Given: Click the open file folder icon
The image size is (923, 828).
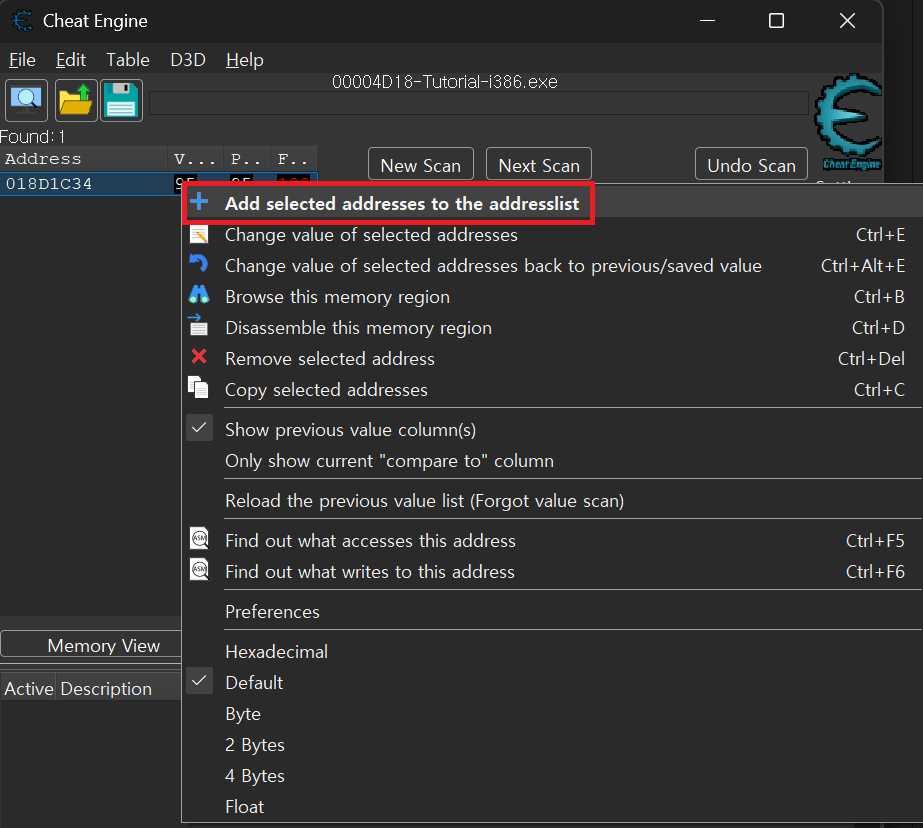Looking at the screenshot, I should pyautogui.click(x=75, y=100).
